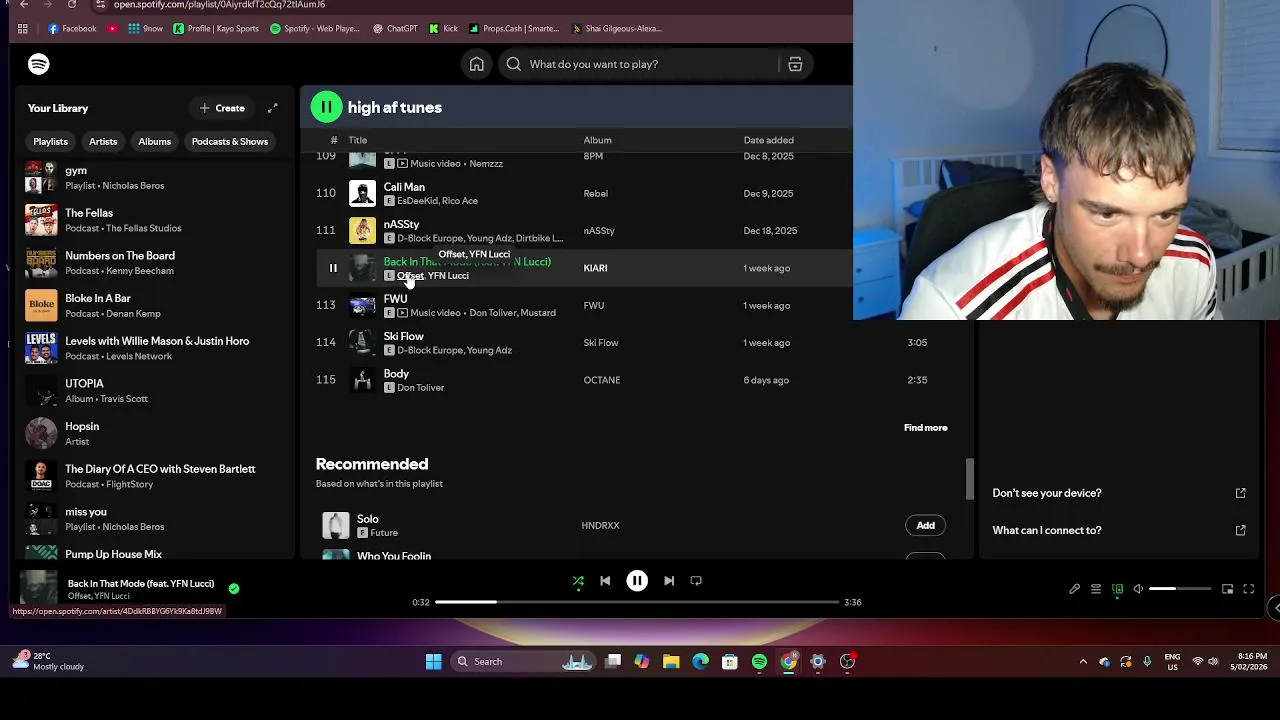Sort by the Album column header
The height and width of the screenshot is (720, 1280).
[x=597, y=140]
